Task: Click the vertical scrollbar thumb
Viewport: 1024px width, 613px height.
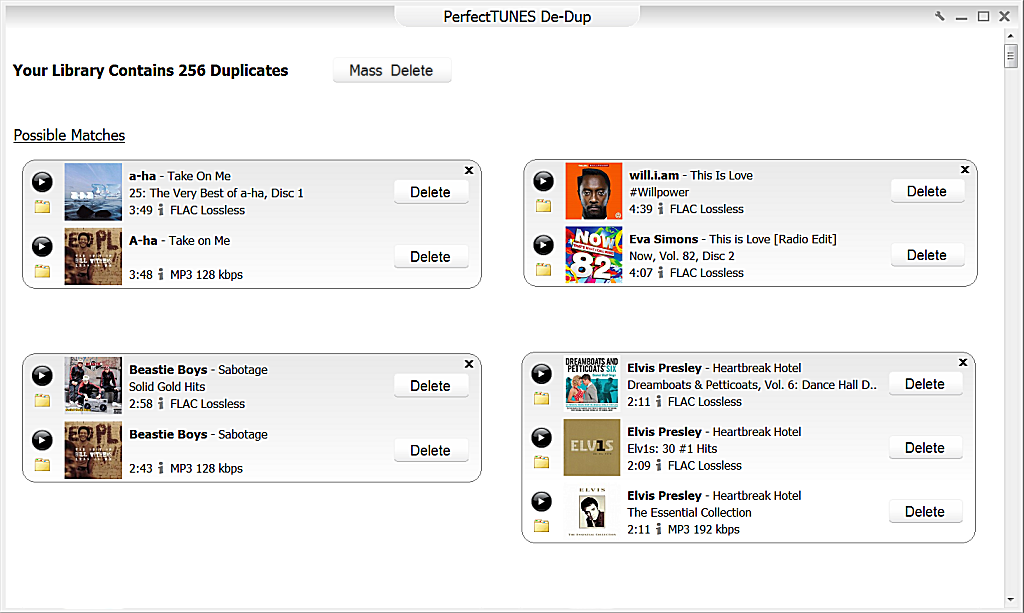Action: 1010,56
